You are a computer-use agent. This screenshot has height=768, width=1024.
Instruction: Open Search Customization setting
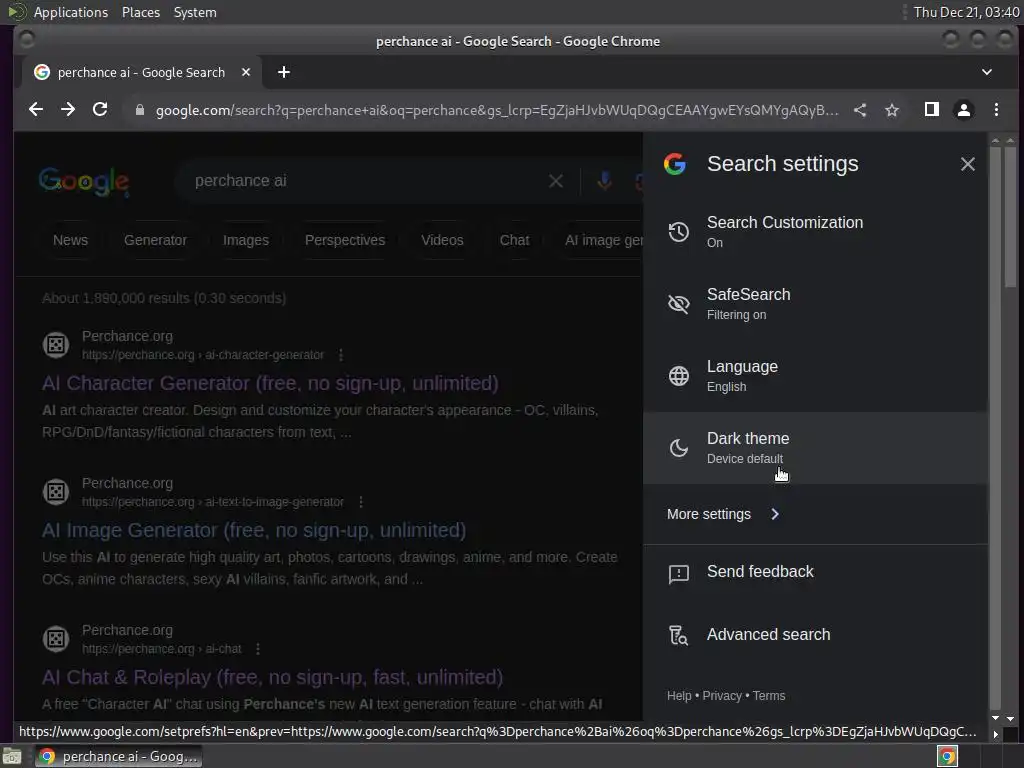tap(815, 232)
